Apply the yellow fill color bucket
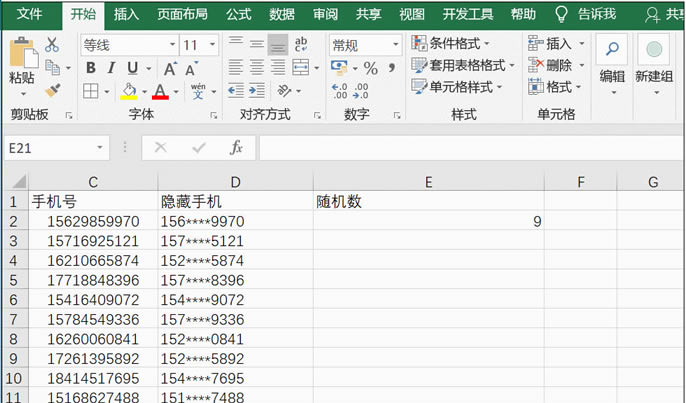Viewport: 686px width, 403px height. [128, 91]
